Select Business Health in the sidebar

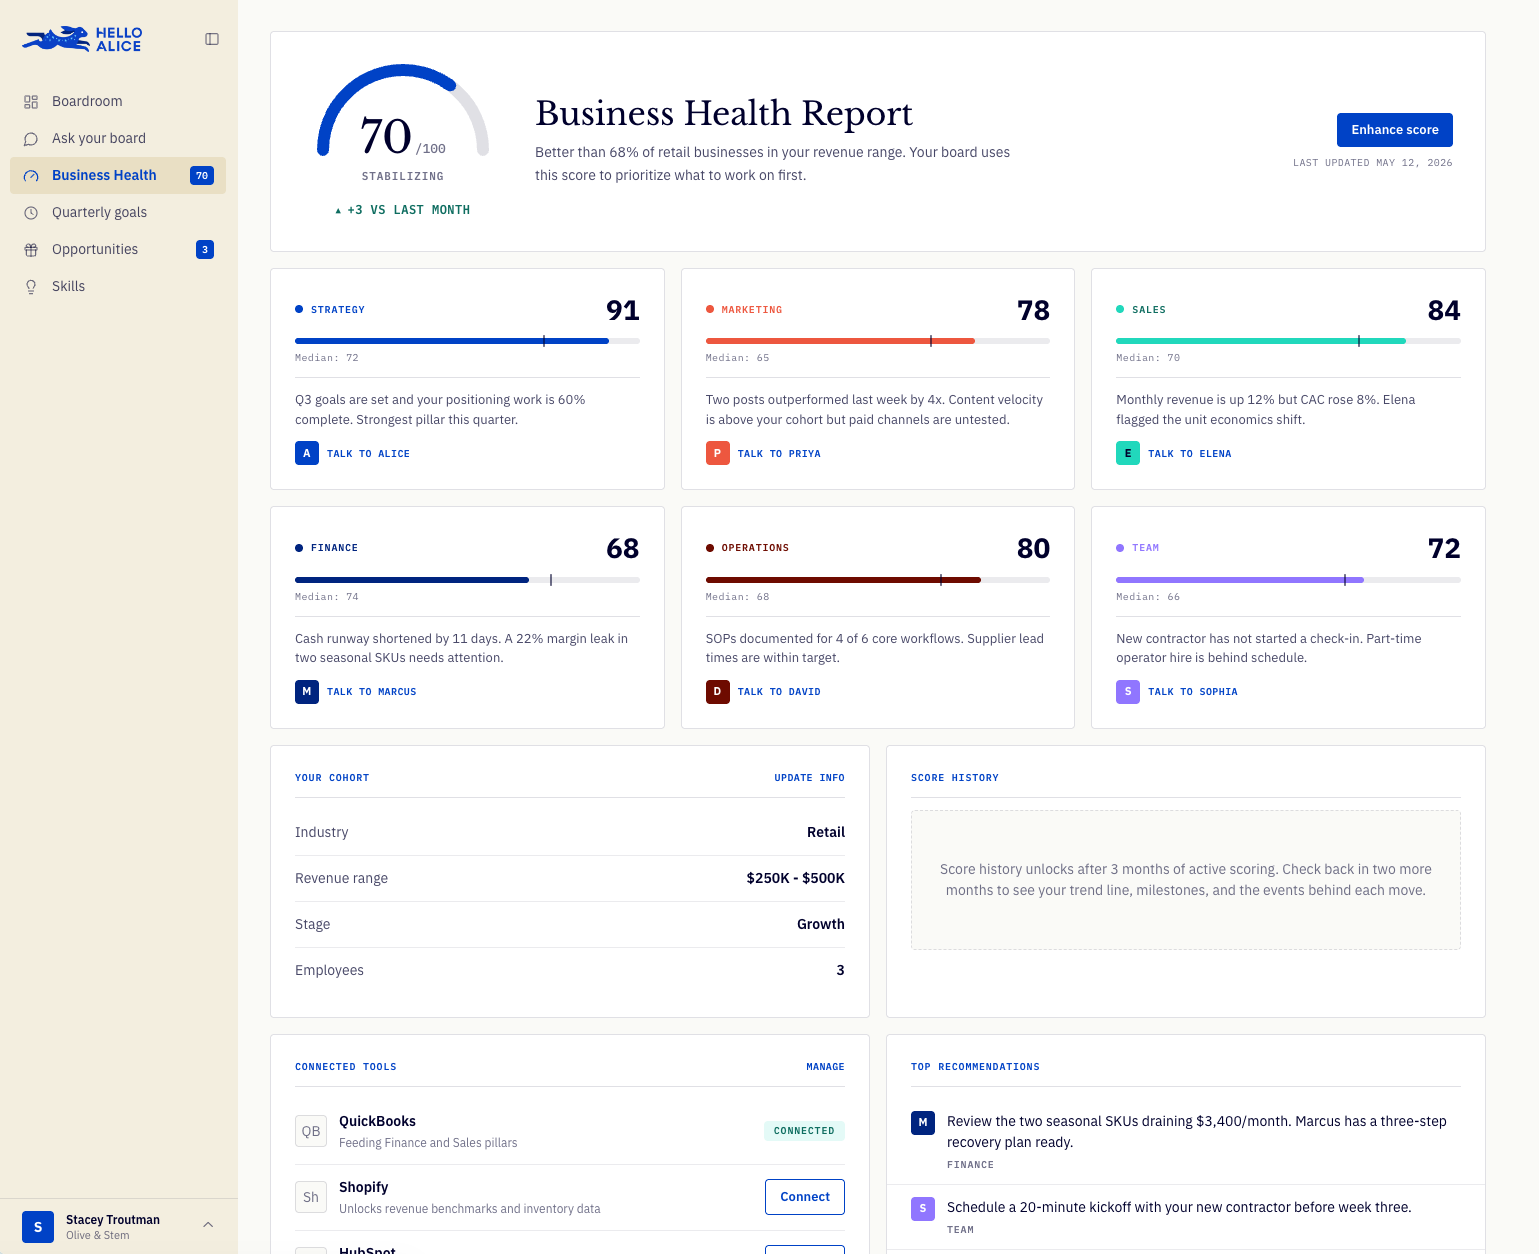click(x=118, y=176)
